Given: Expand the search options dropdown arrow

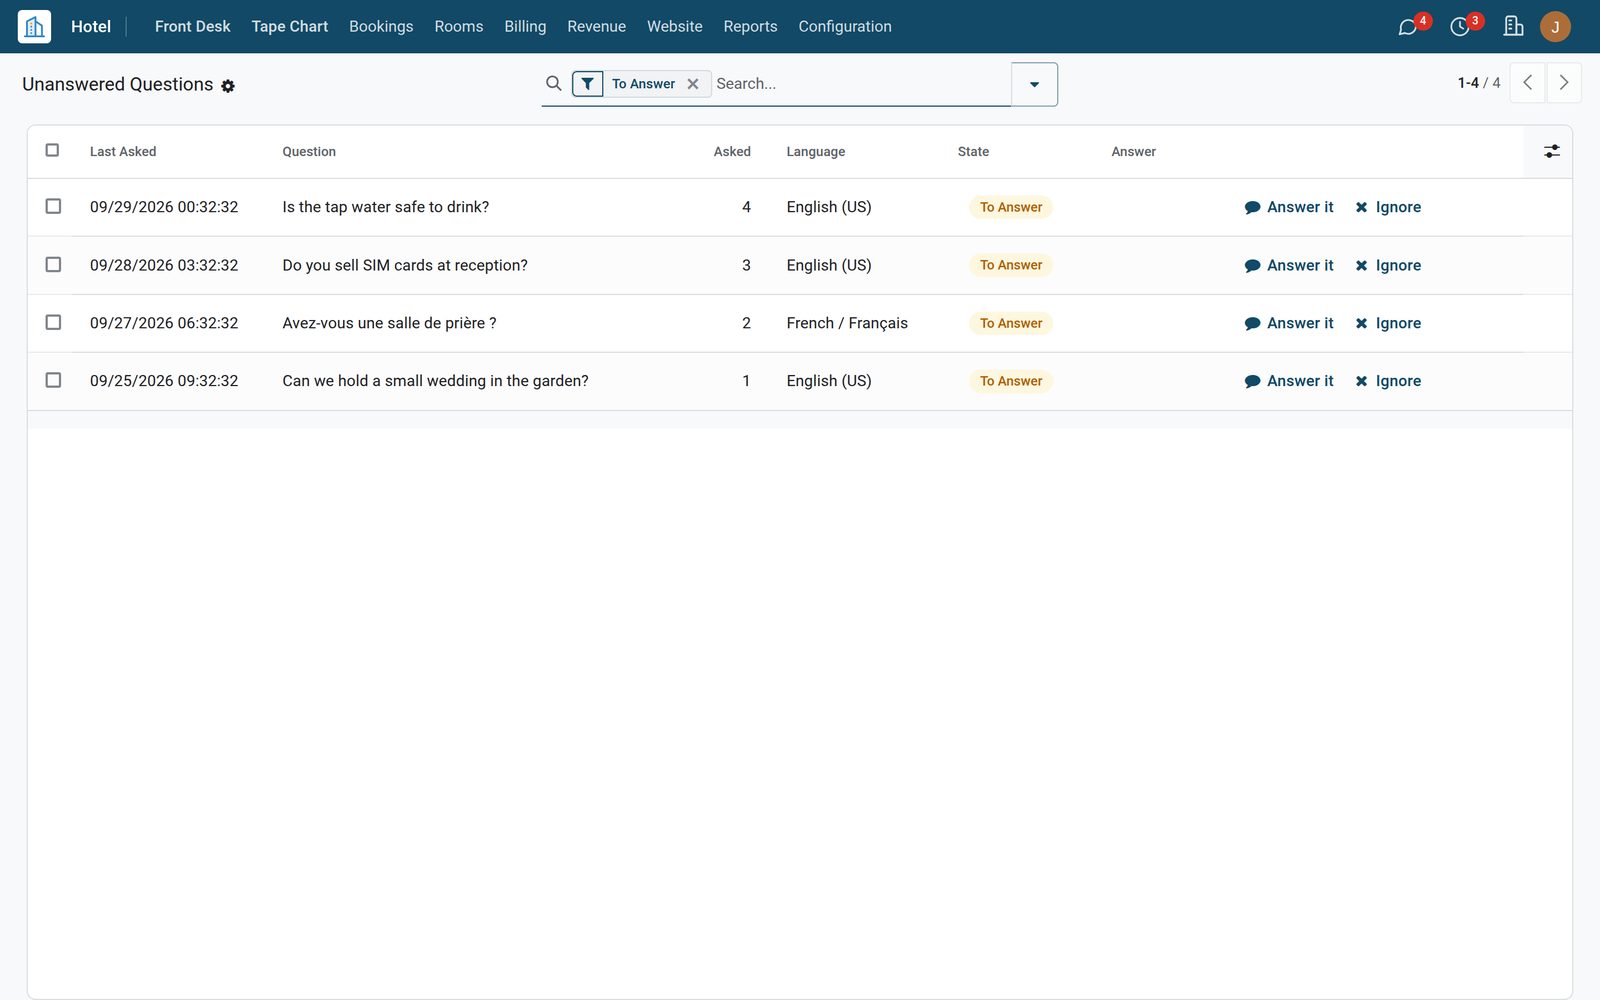Looking at the screenshot, I should pos(1034,84).
